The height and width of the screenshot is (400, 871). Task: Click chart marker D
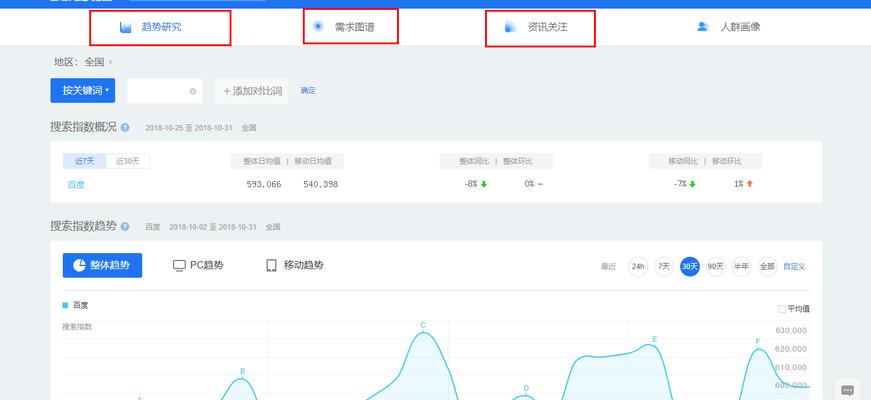[x=526, y=388]
